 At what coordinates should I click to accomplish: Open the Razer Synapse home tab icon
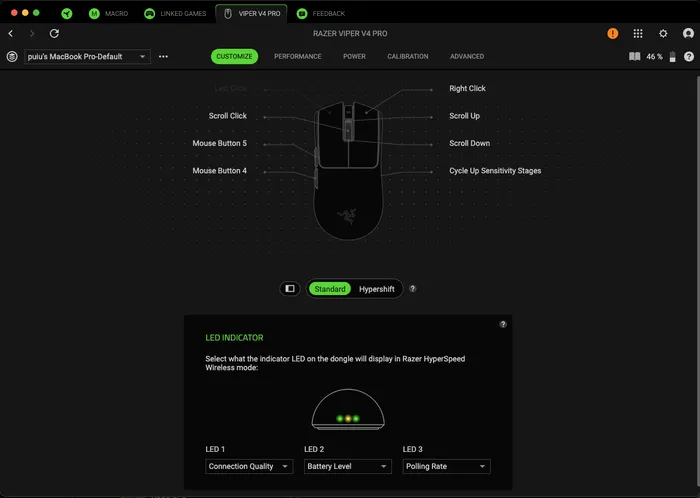pyautogui.click(x=67, y=13)
